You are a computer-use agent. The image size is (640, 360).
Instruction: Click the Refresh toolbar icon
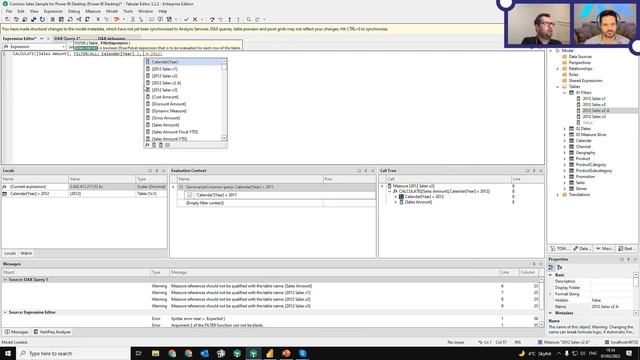pyautogui.click(x=42, y=19)
